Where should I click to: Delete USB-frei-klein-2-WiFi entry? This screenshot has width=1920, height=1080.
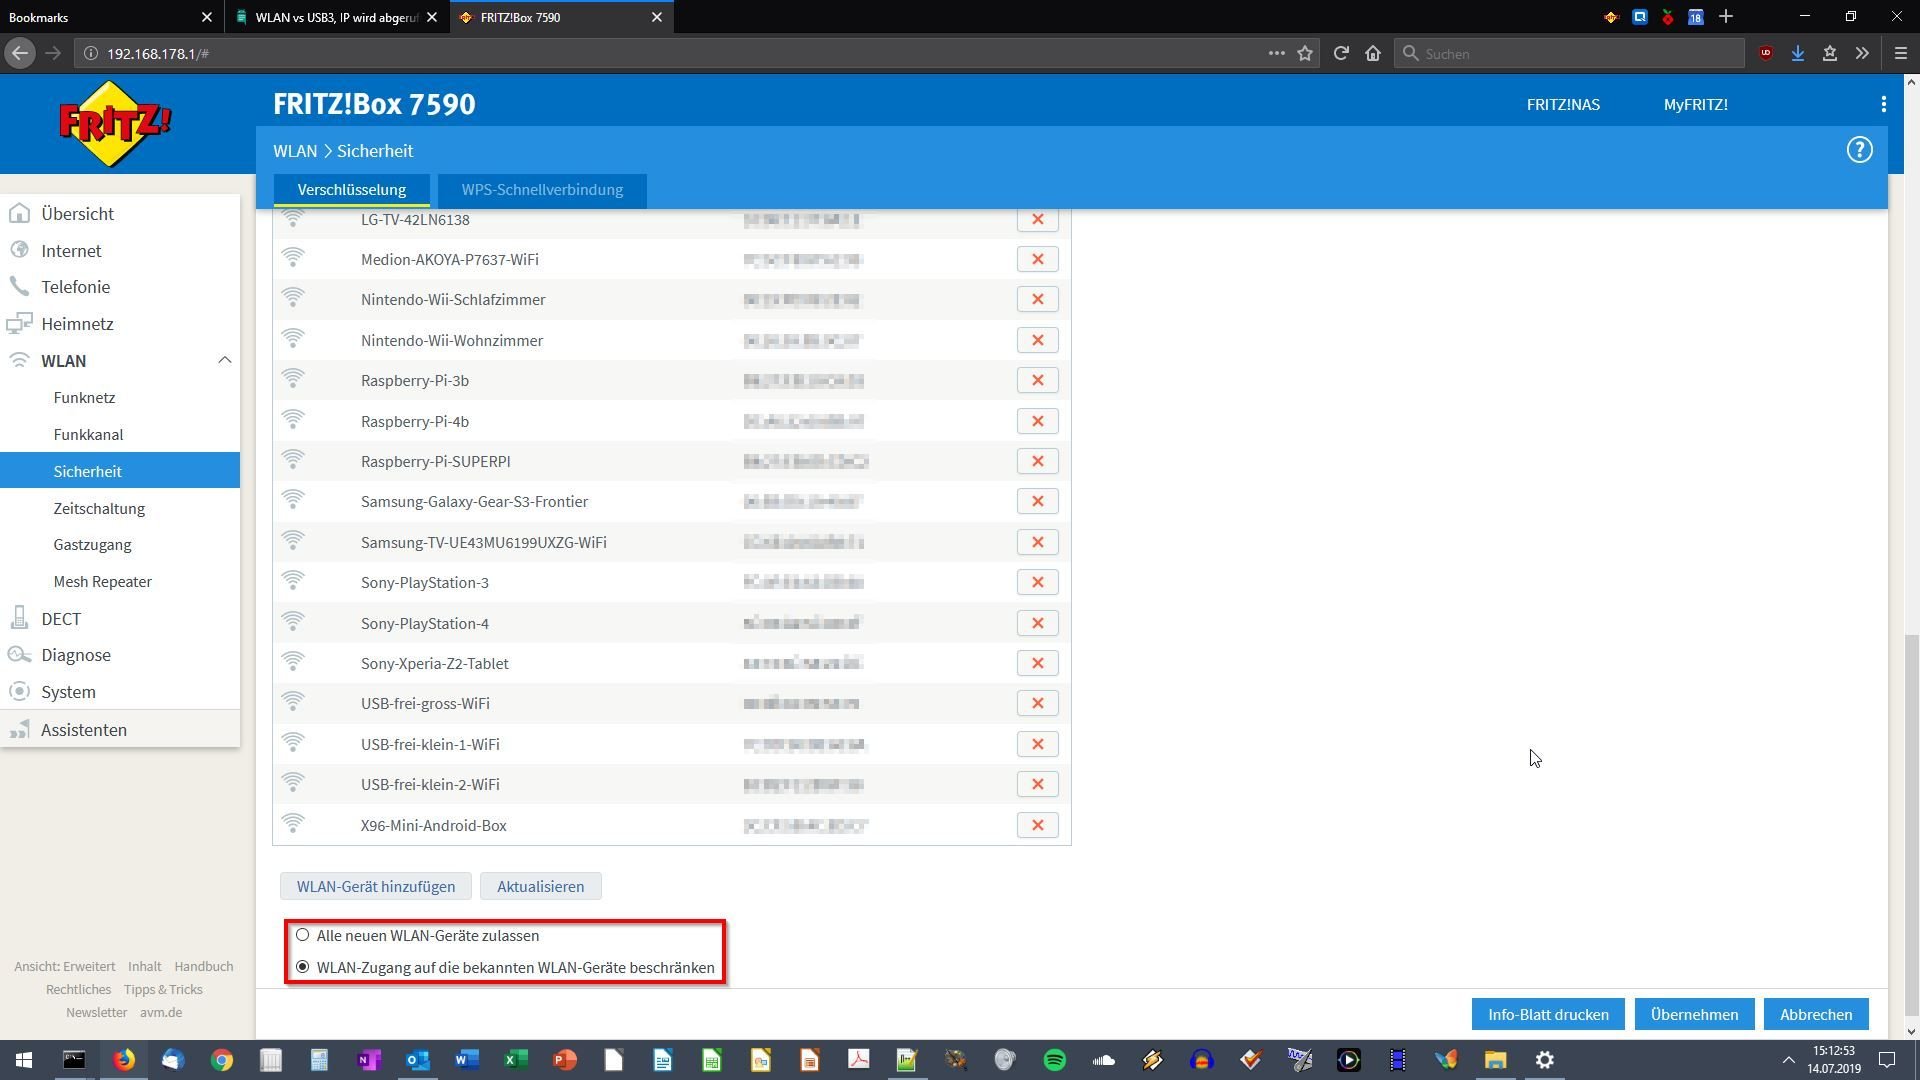[1037, 784]
